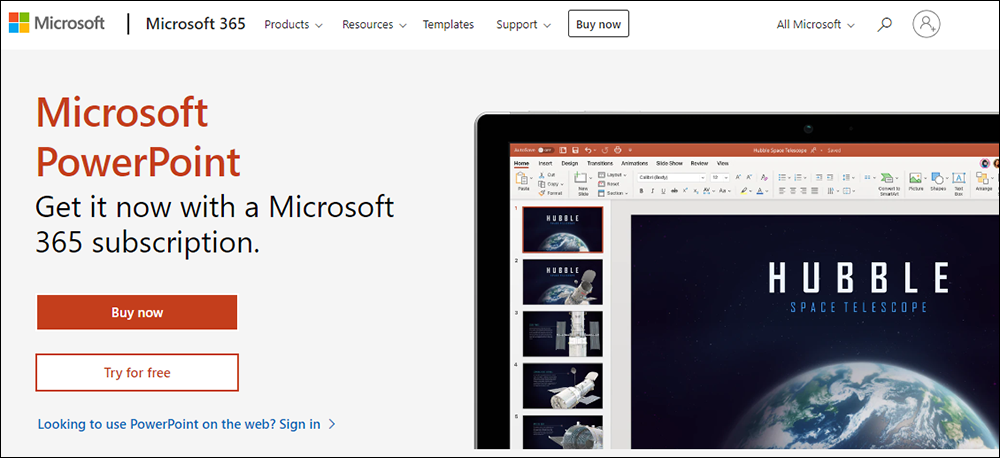Click the Cut scissors icon
The height and width of the screenshot is (458, 1000).
coord(541,175)
